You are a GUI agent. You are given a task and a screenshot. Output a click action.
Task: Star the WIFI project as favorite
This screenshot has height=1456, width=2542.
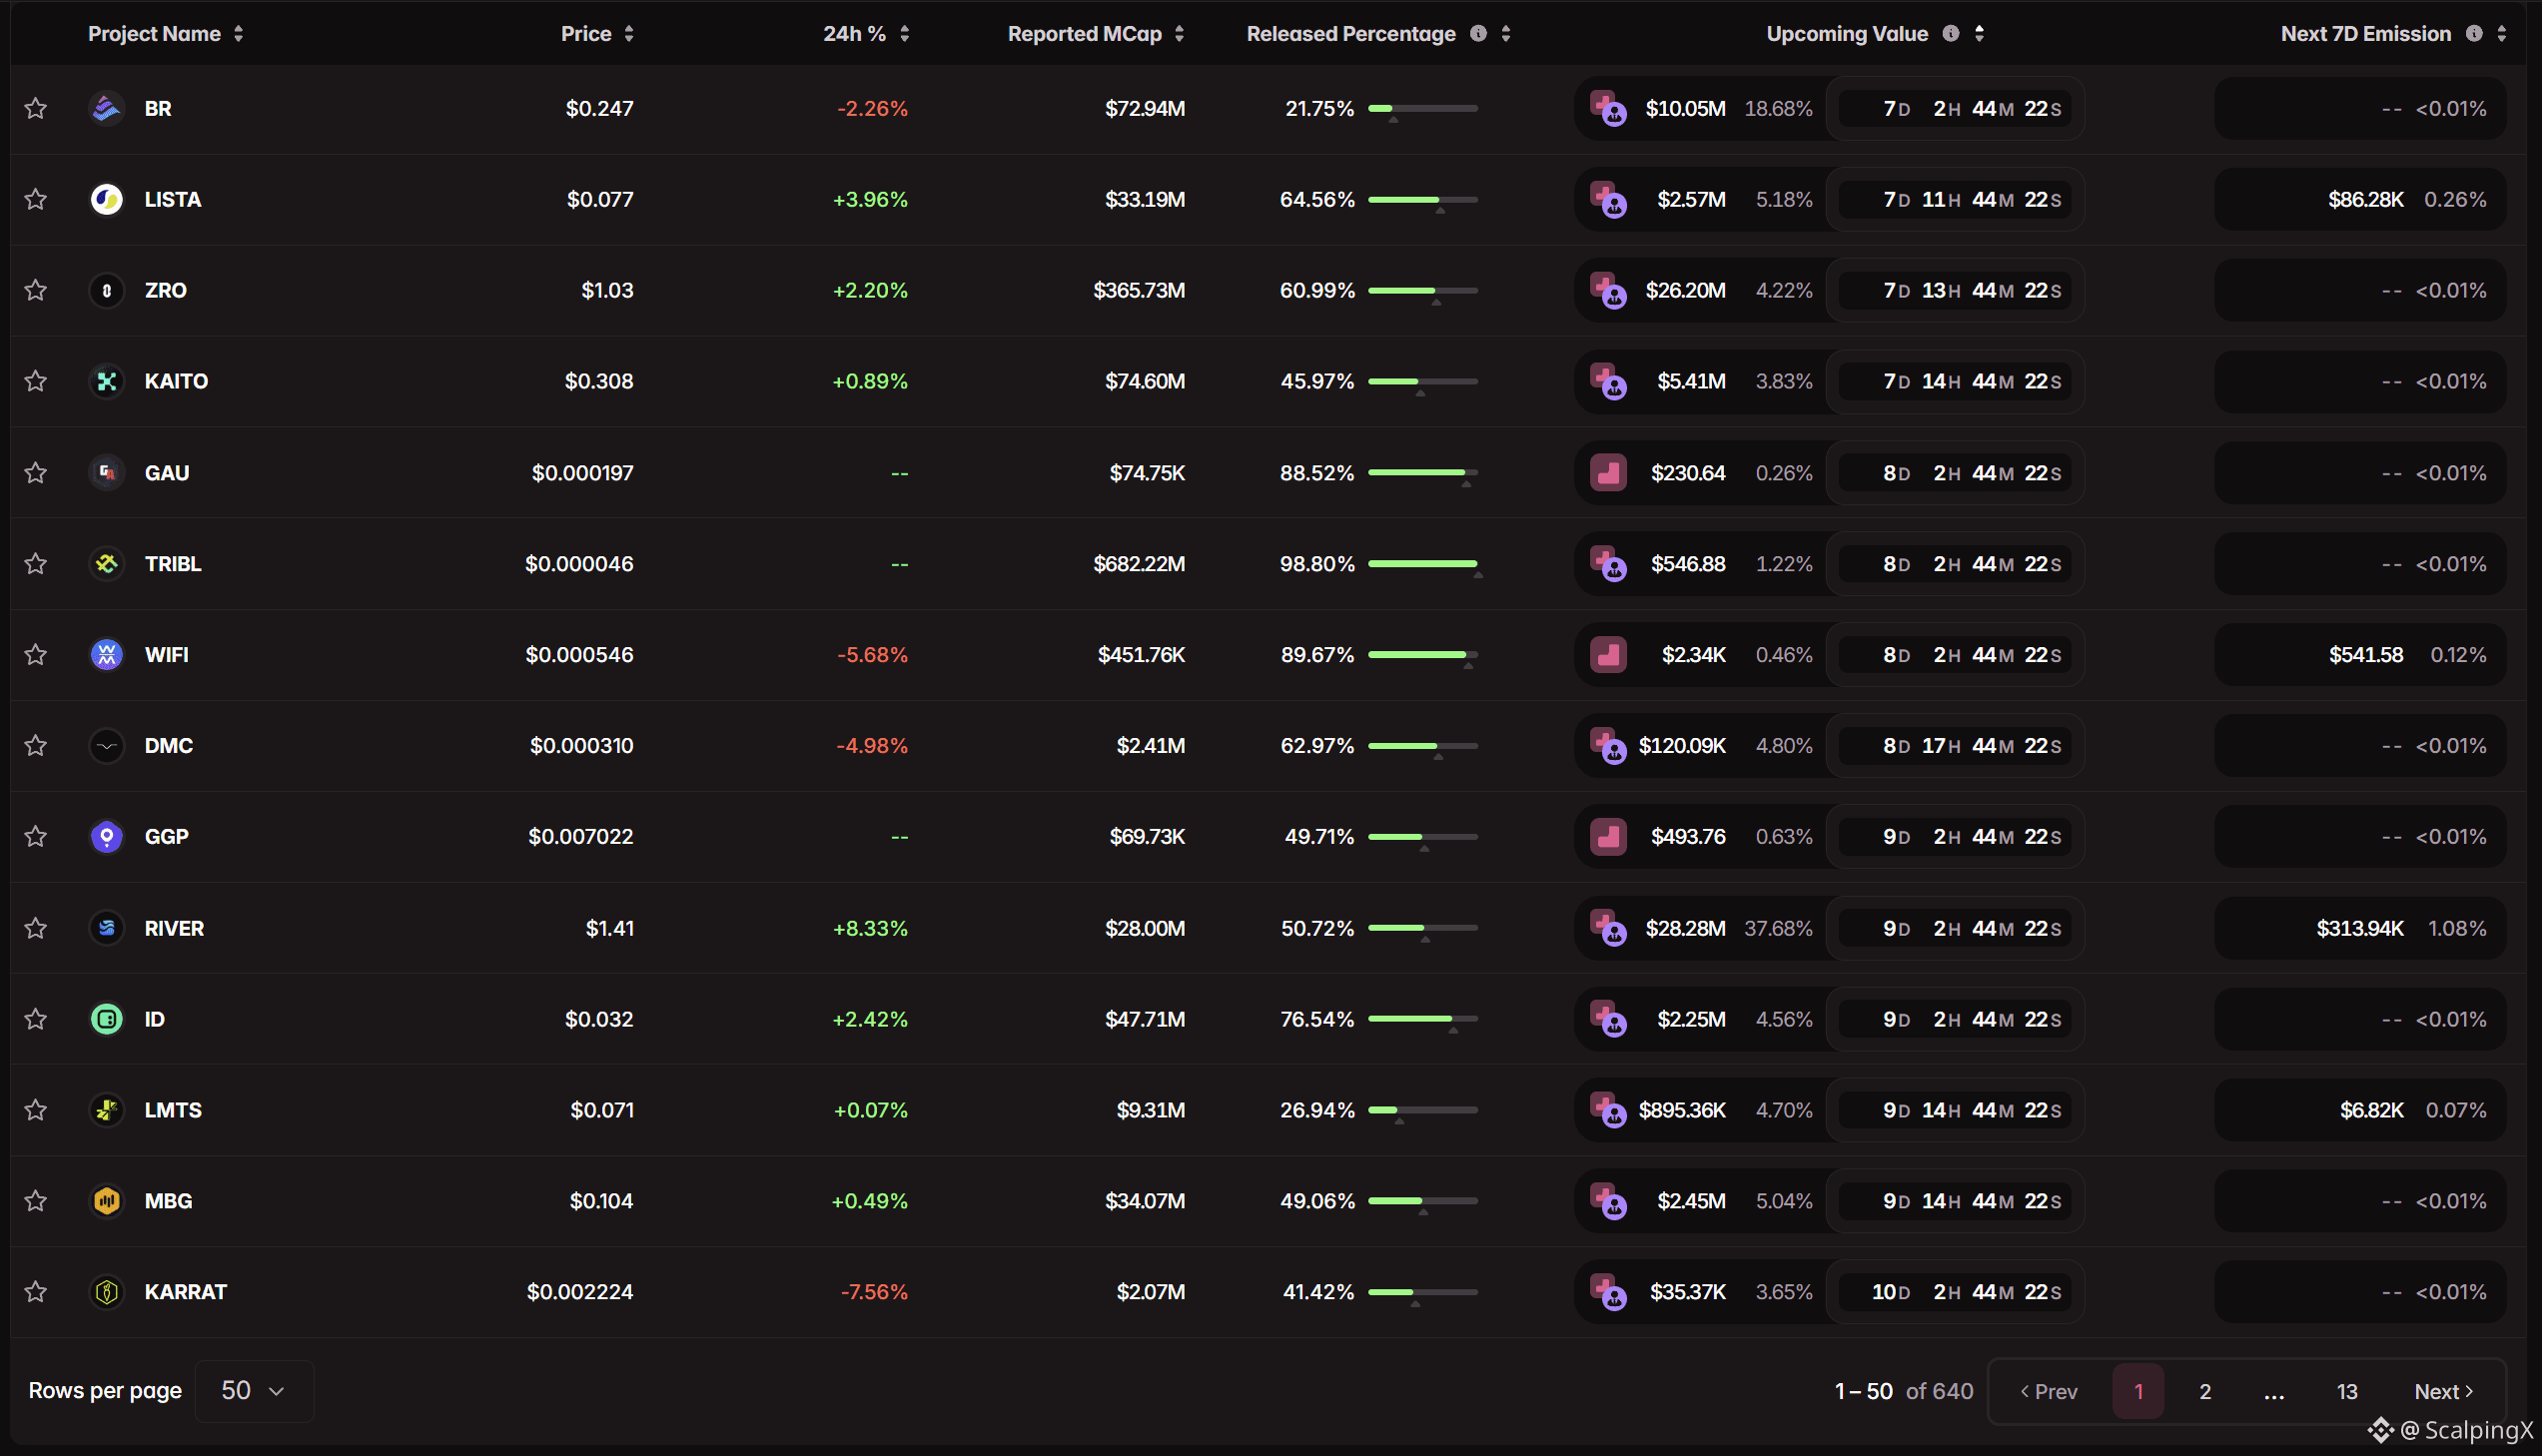(36, 654)
